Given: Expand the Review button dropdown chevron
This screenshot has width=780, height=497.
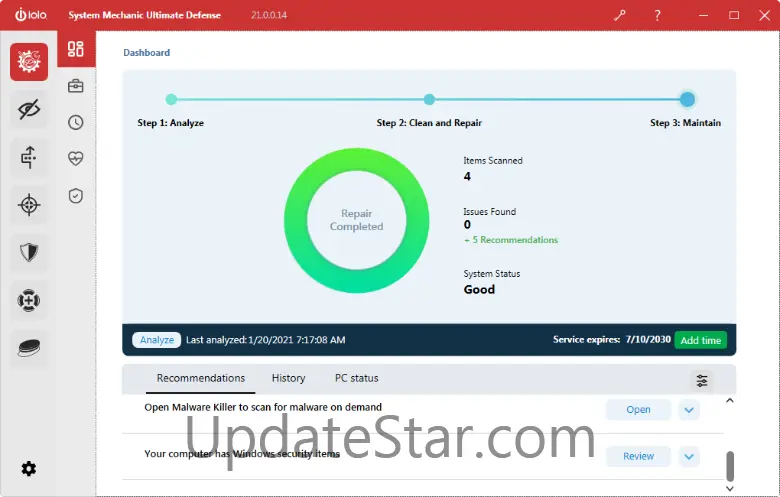Looking at the screenshot, I should pyautogui.click(x=689, y=457).
